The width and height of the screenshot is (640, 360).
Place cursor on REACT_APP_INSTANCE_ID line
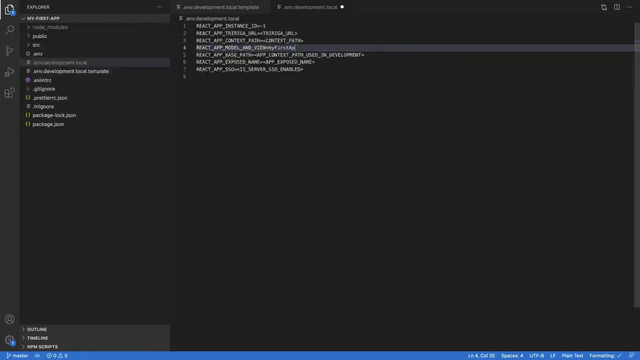(x=231, y=26)
